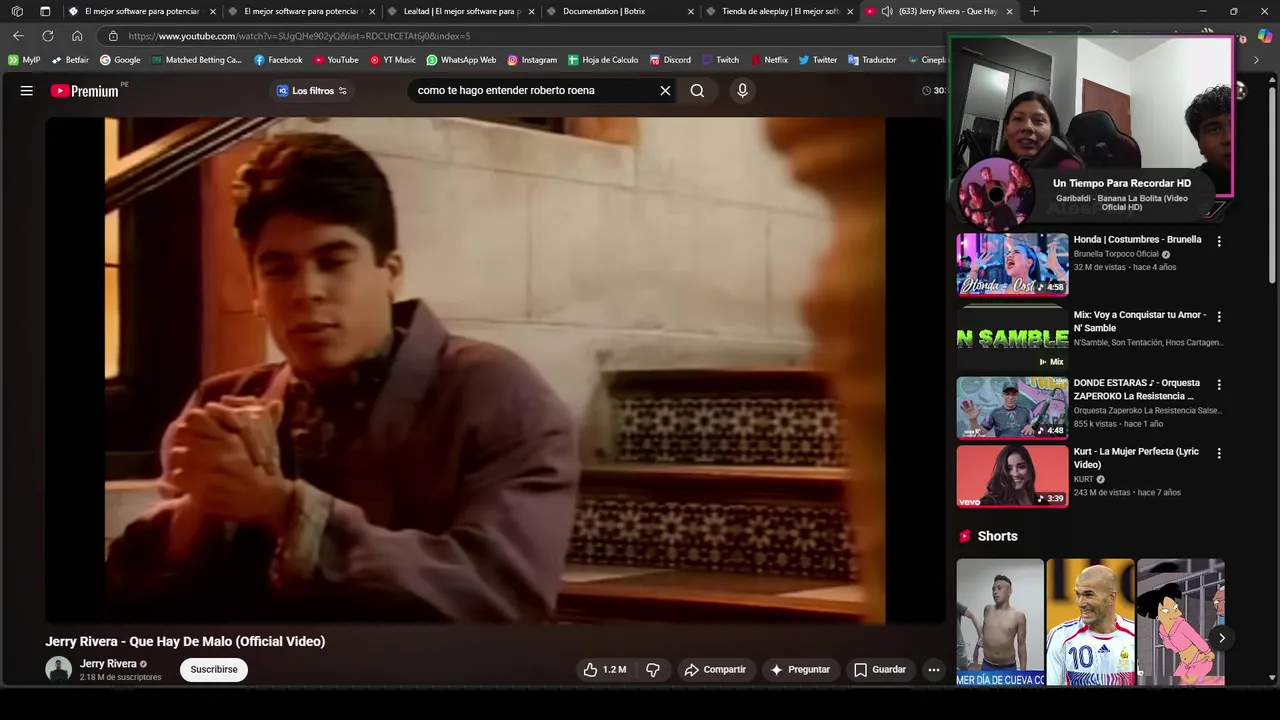Share the video using the Compartir button
Viewport: 1280px width, 720px height.
point(716,669)
